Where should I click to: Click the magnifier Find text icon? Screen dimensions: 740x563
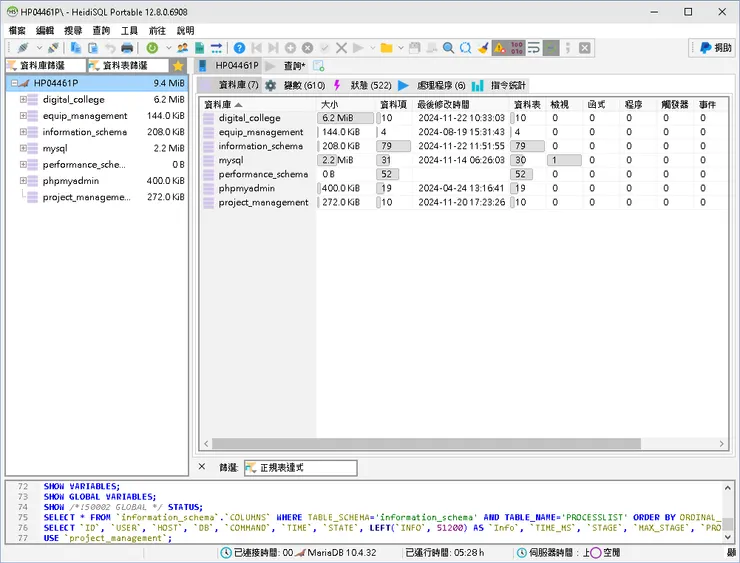(448, 48)
